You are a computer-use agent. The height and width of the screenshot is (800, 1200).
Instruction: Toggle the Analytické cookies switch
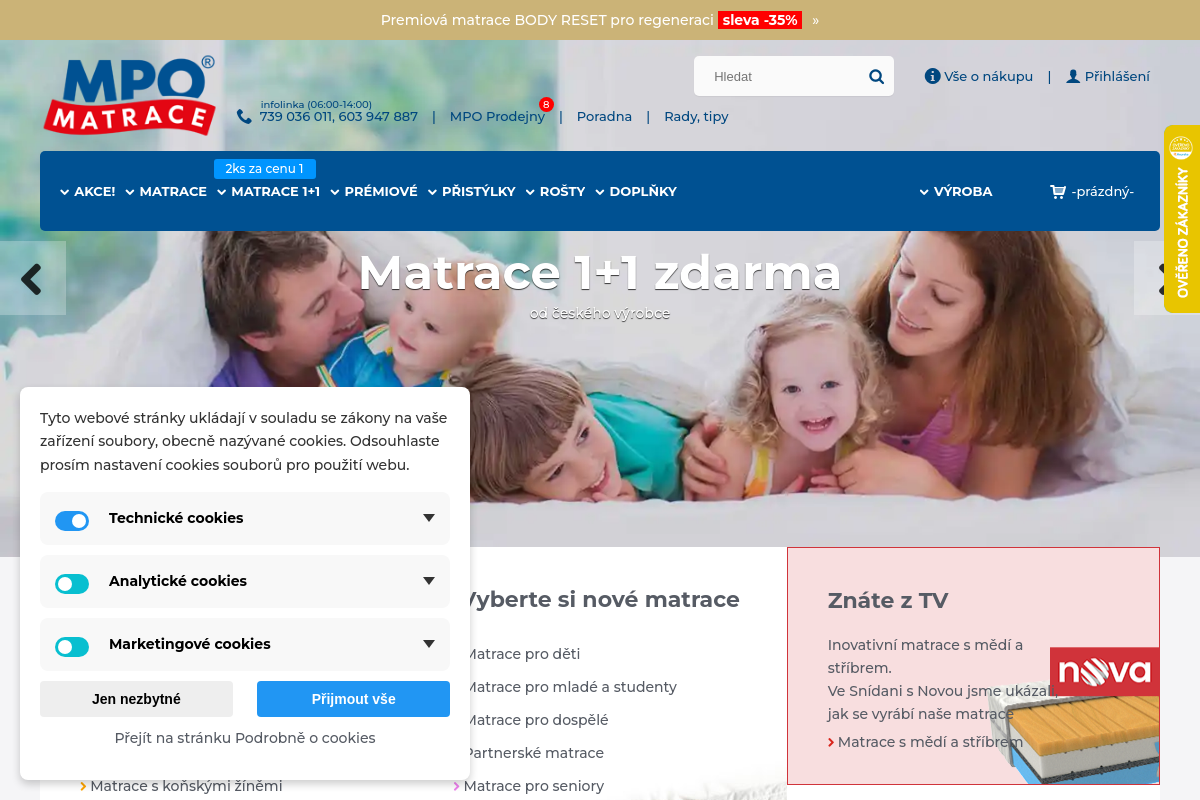tap(72, 583)
